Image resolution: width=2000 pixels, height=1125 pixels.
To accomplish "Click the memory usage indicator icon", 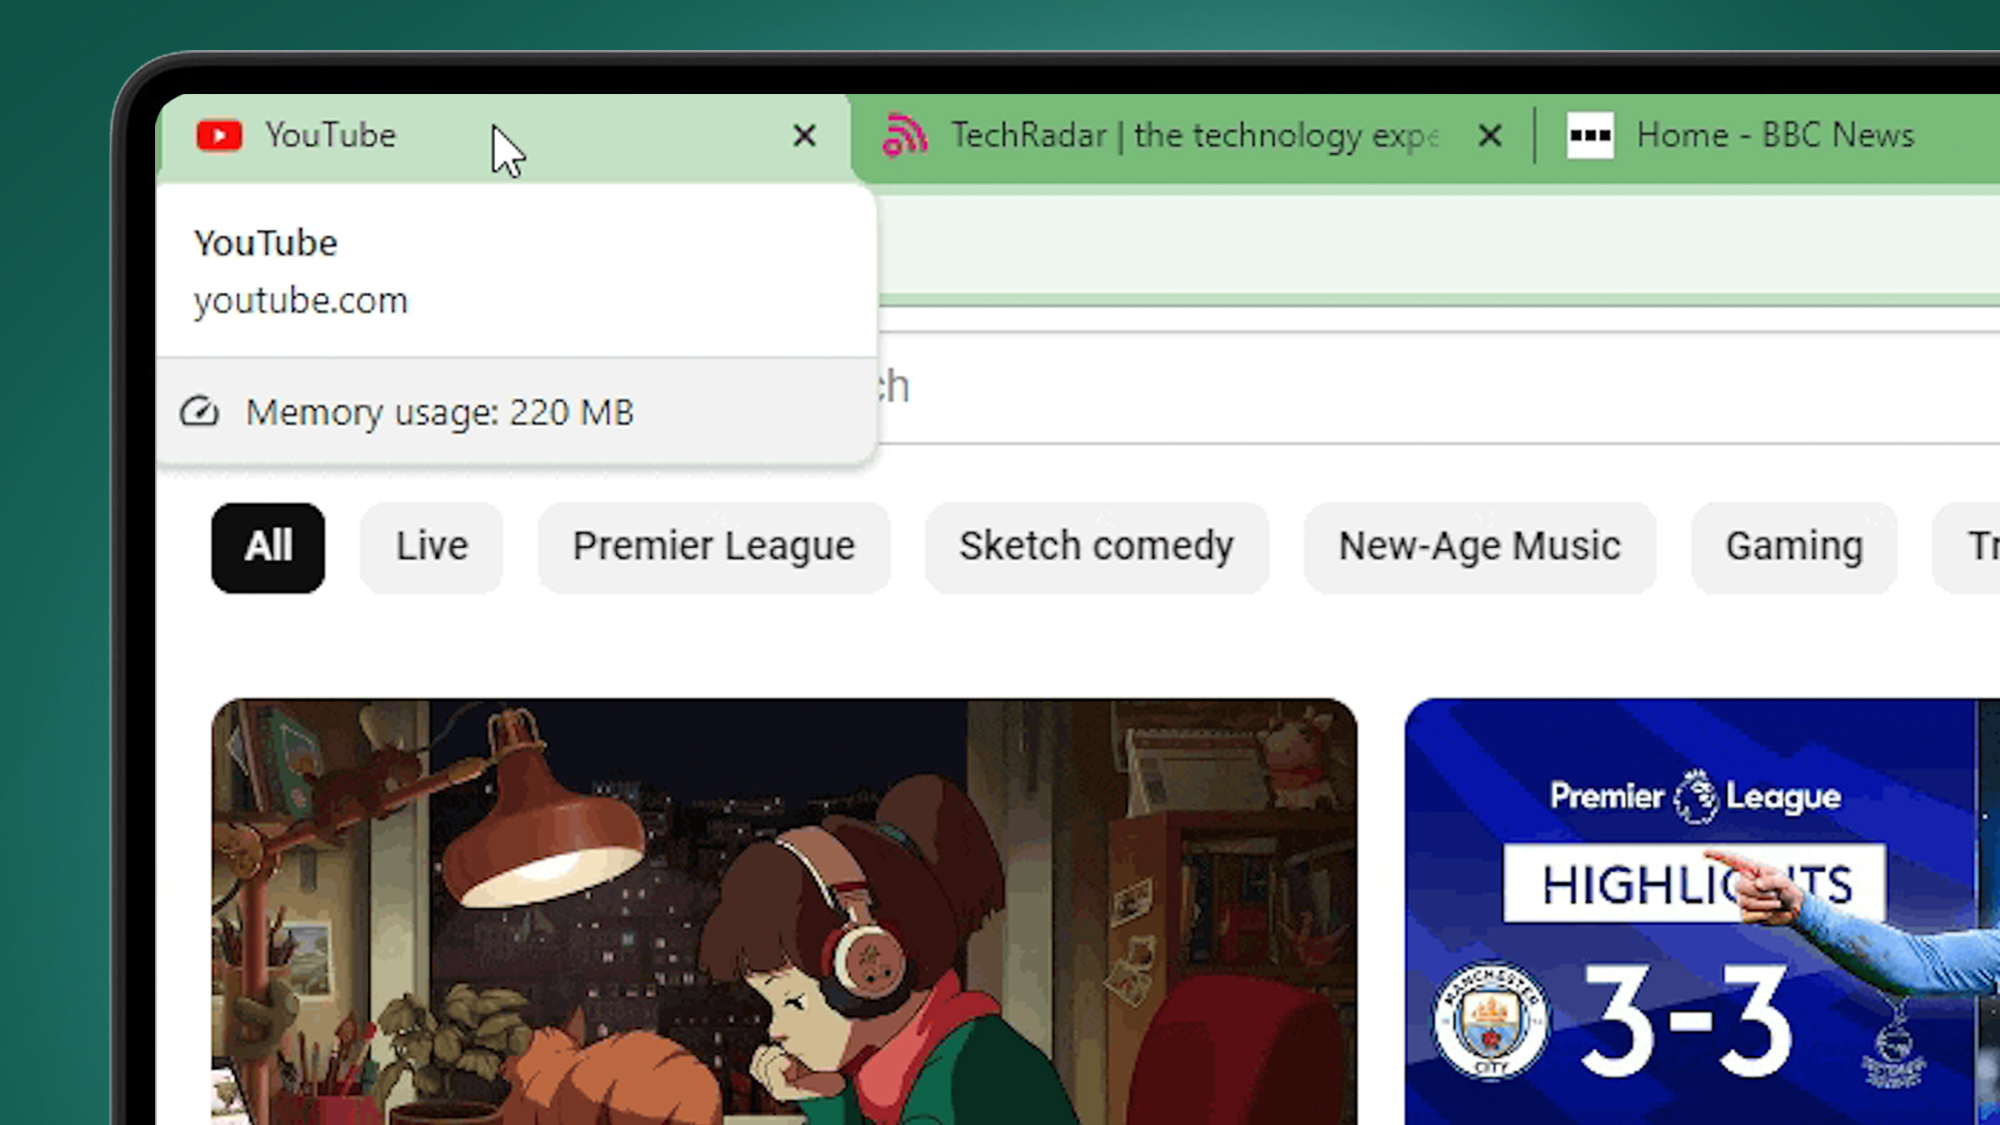I will click(199, 411).
